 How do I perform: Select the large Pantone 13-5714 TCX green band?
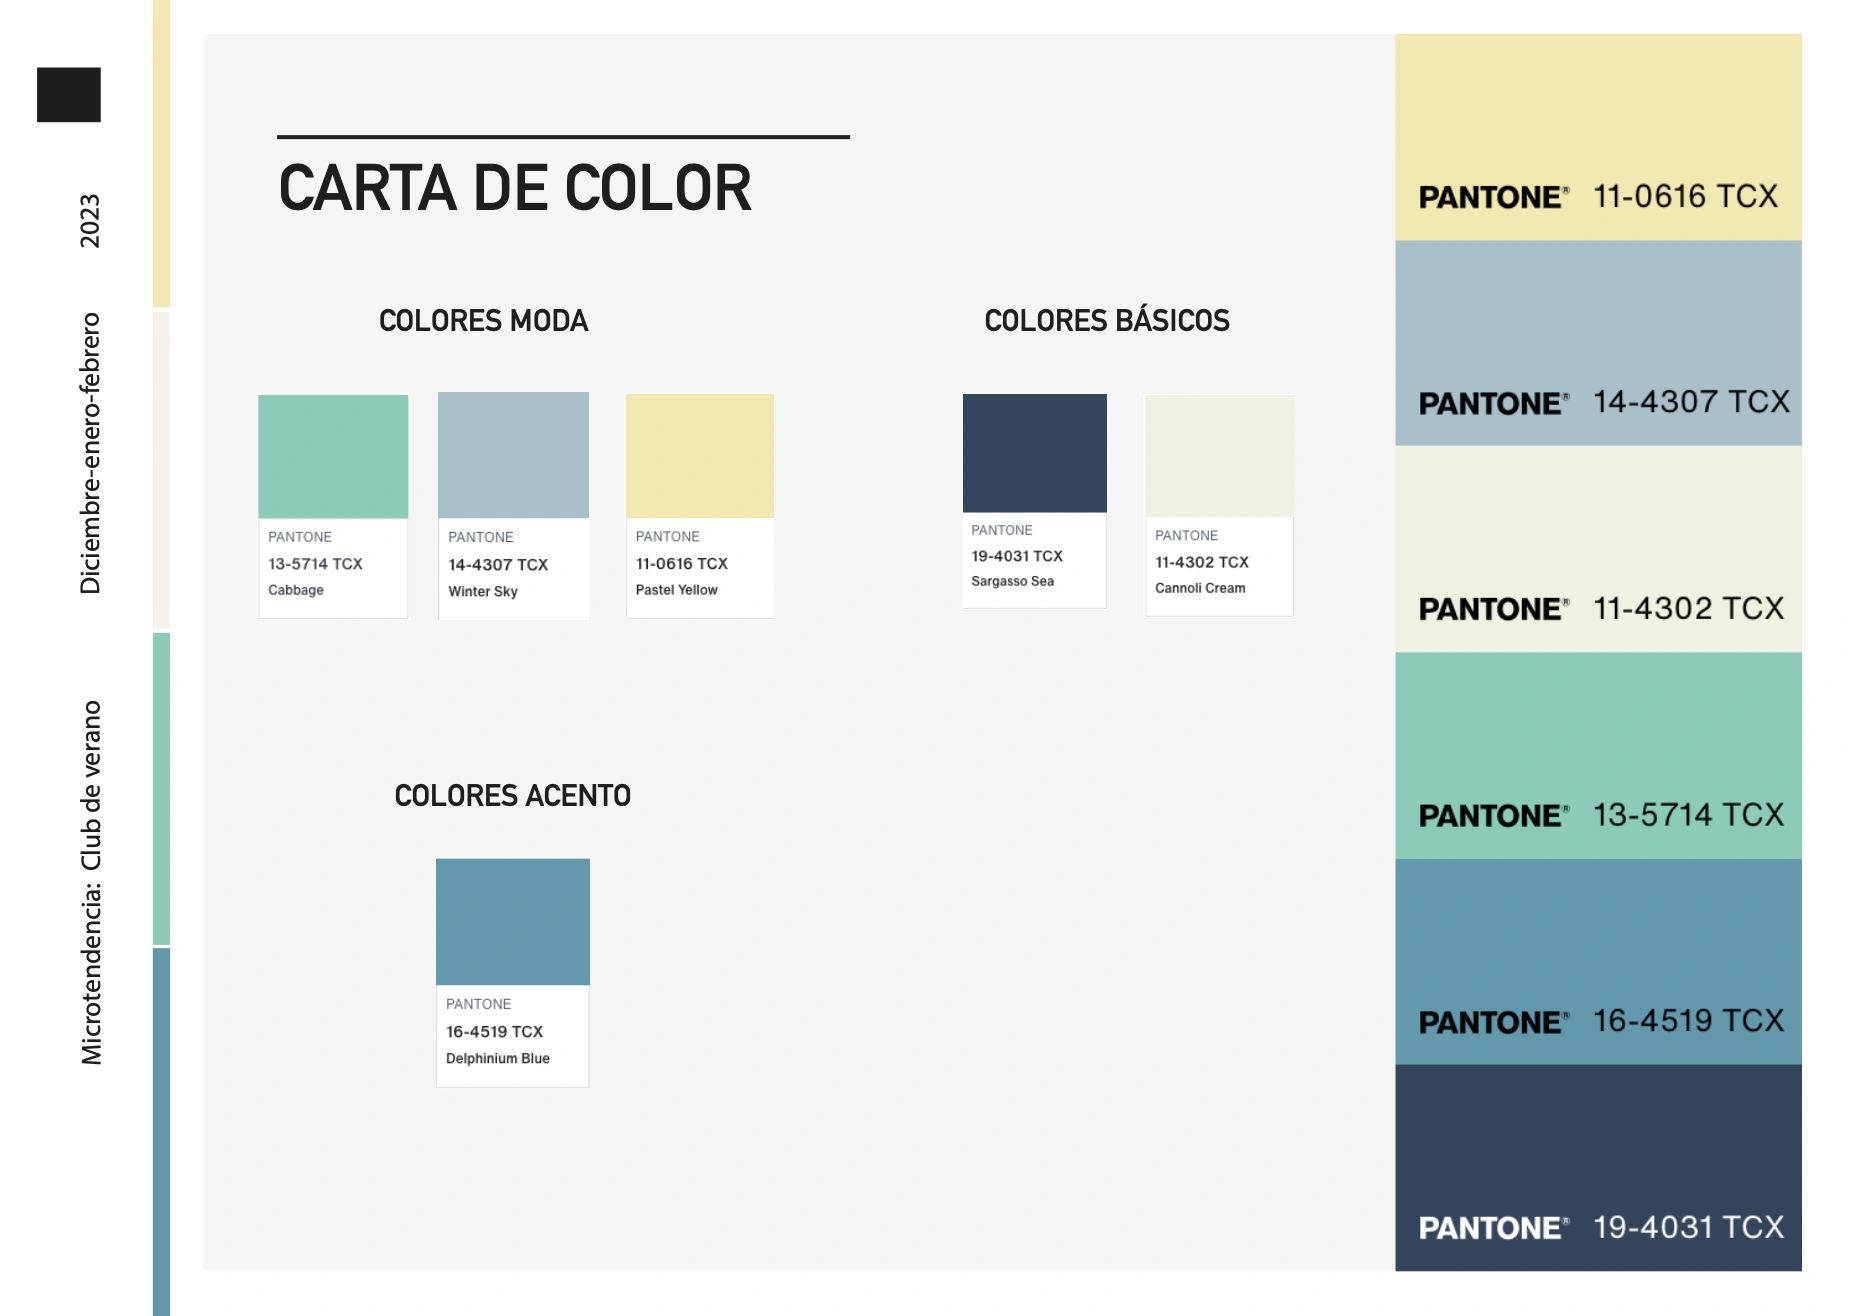1598,755
